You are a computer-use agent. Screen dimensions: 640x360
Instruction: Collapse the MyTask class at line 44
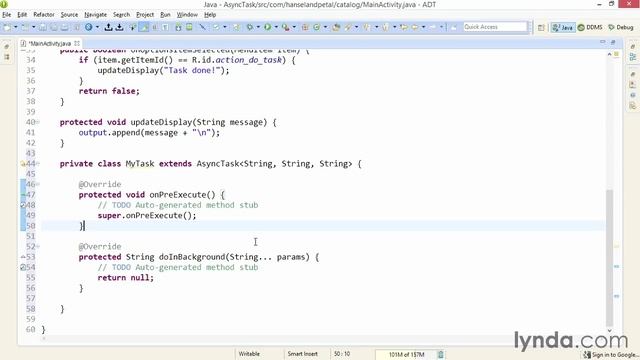pos(38,164)
